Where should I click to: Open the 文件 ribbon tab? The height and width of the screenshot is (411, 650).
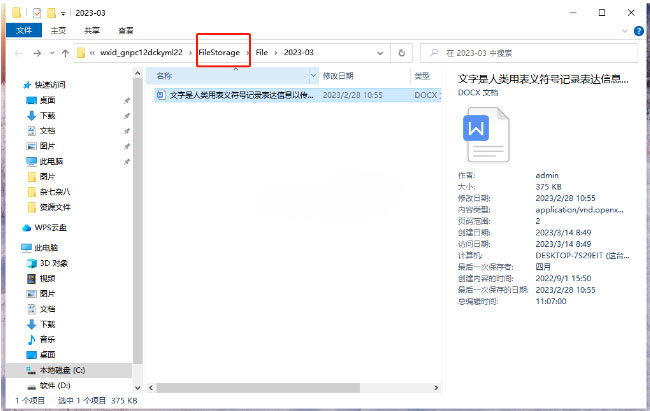click(x=24, y=30)
